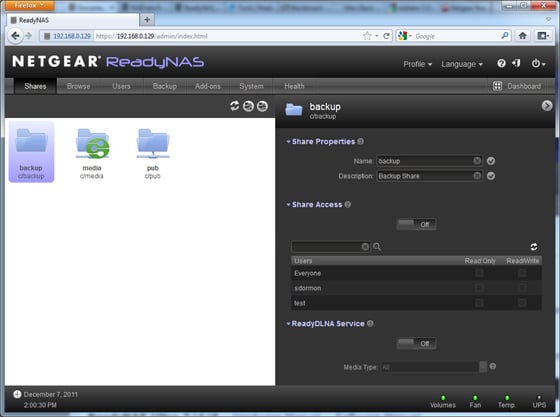This screenshot has height=417, width=560.
Task: Open the power options menu
Action: click(x=538, y=64)
